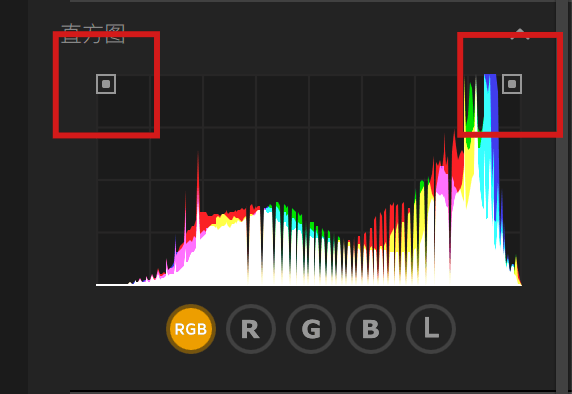Toggle the highlight clipping warning indicator
The height and width of the screenshot is (394, 572).
pos(512,84)
